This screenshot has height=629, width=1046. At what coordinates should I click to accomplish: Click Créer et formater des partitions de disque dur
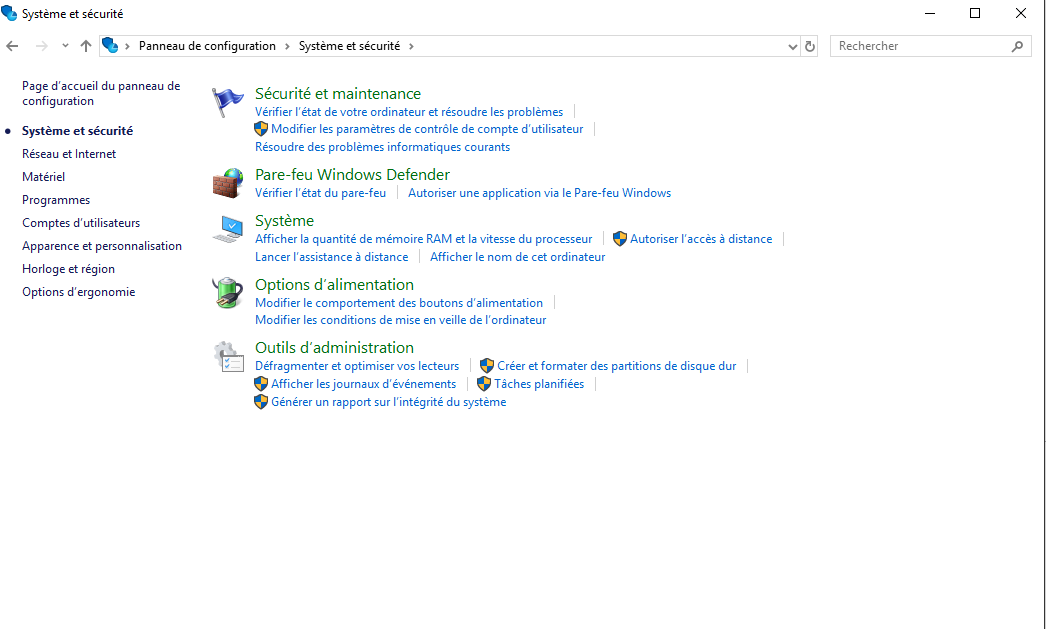[x=616, y=366]
